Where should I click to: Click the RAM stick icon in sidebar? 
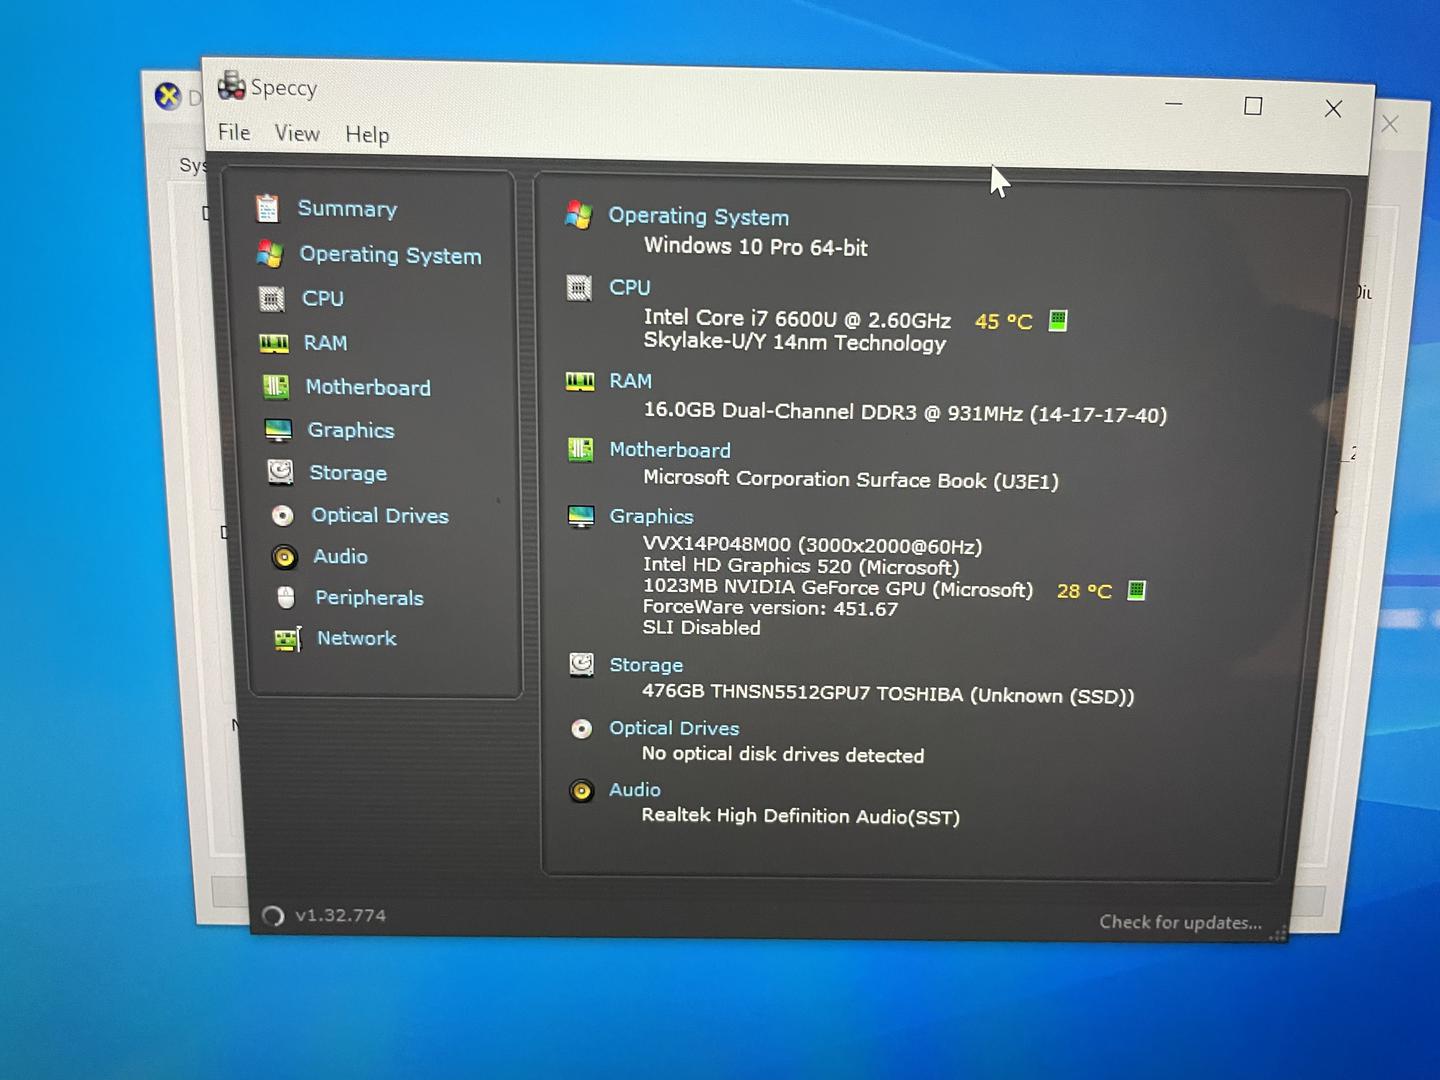click(x=273, y=343)
